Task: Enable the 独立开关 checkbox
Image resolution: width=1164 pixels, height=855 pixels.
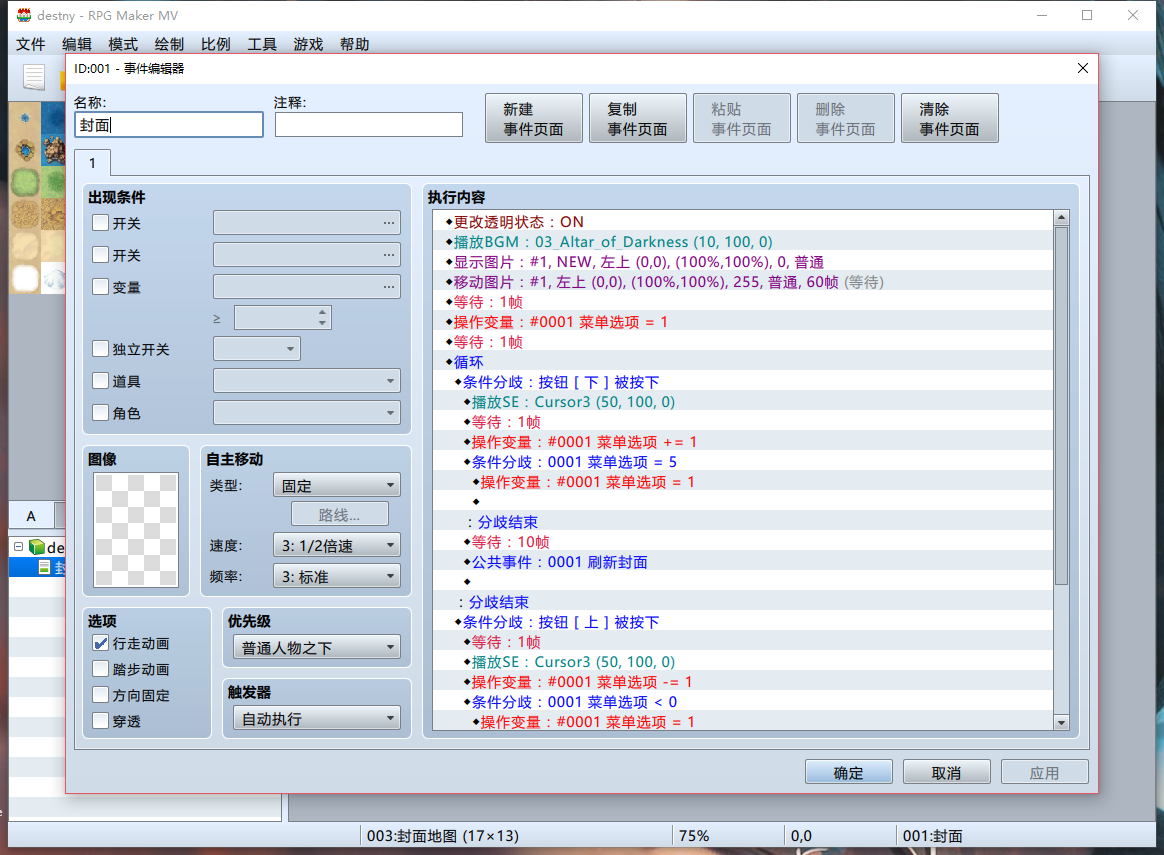Action: click(x=100, y=349)
